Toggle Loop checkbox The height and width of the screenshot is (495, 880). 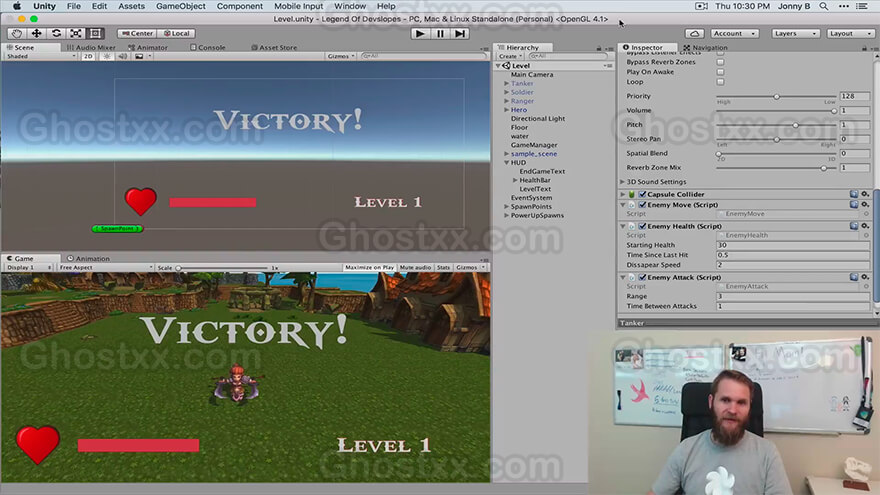click(x=721, y=82)
